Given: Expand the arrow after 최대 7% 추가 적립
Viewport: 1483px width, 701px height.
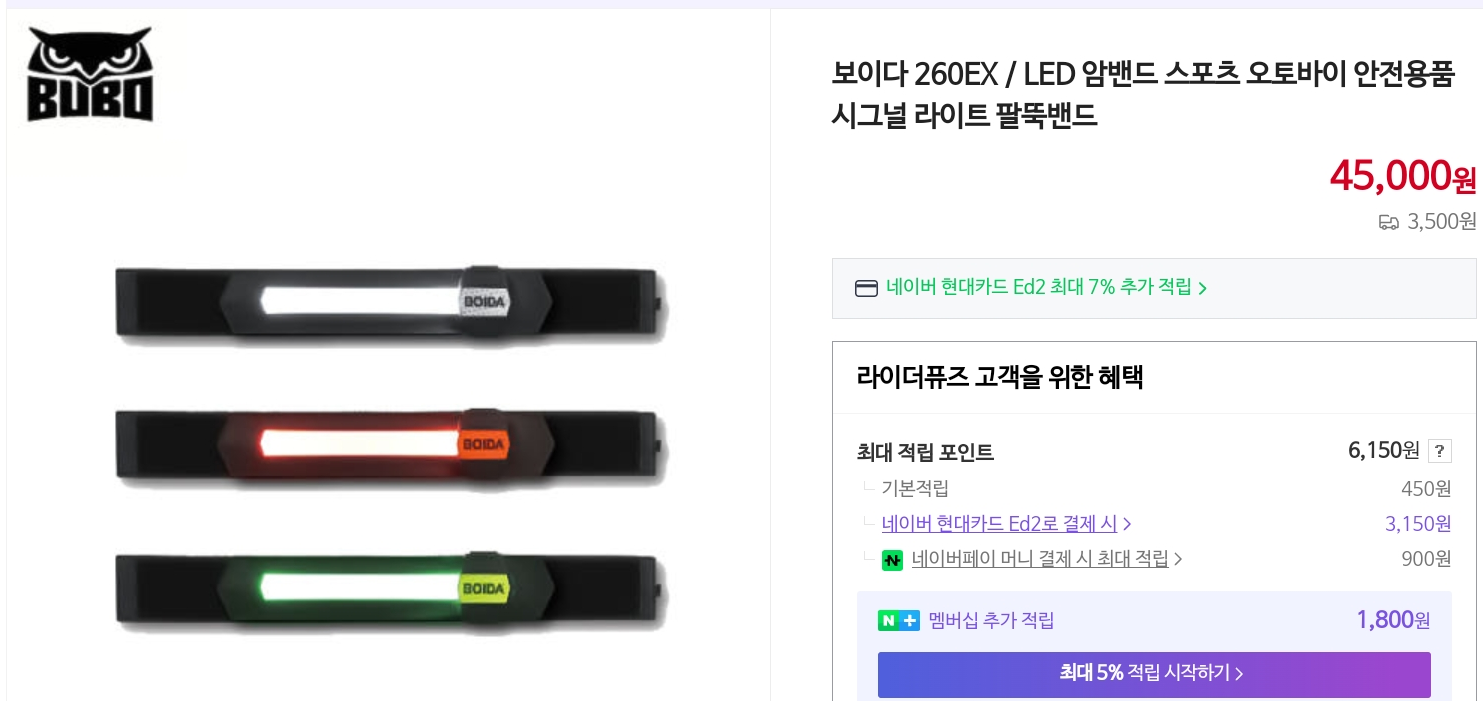Looking at the screenshot, I should pyautogui.click(x=1203, y=289).
